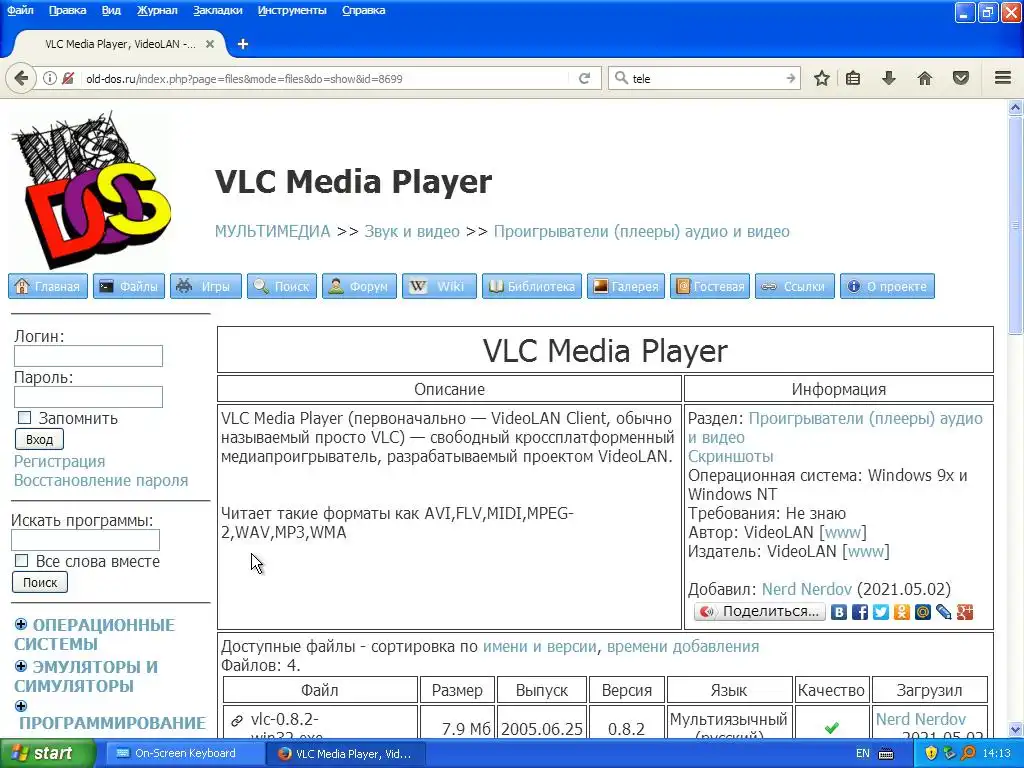Click the Пароль input field
The height and width of the screenshot is (768, 1024).
[x=88, y=397]
